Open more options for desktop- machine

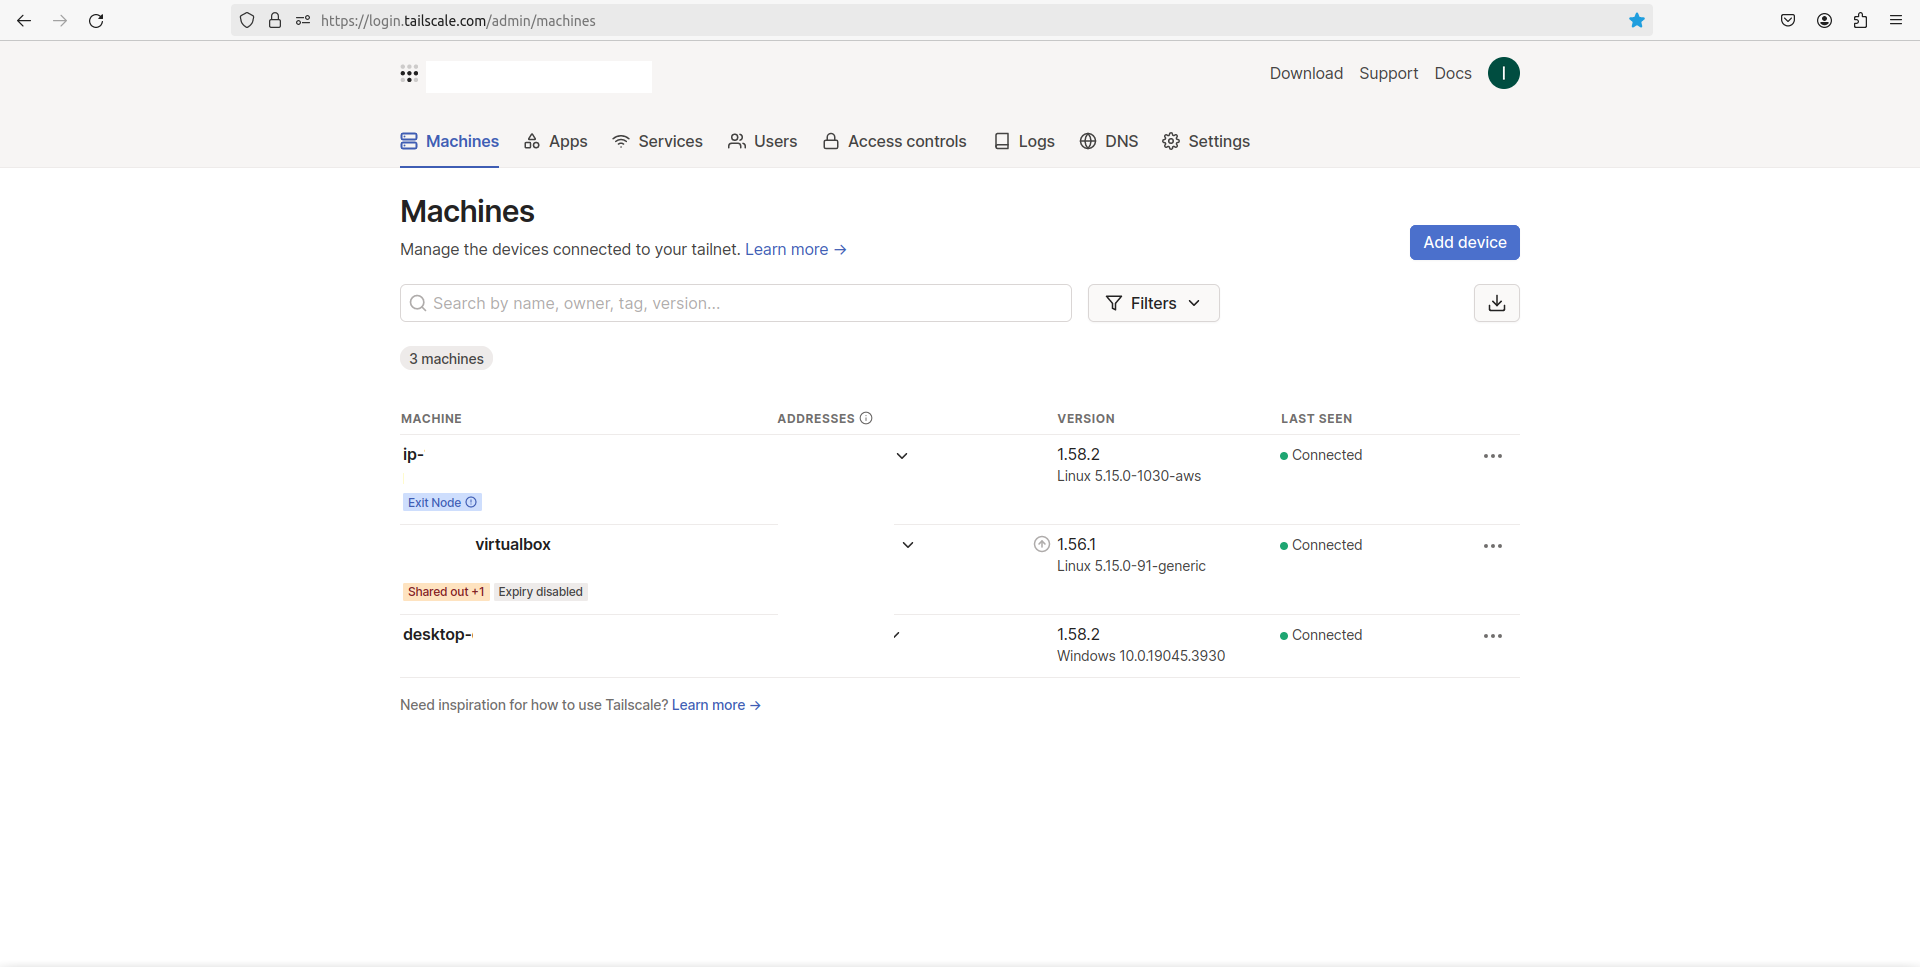point(1493,636)
